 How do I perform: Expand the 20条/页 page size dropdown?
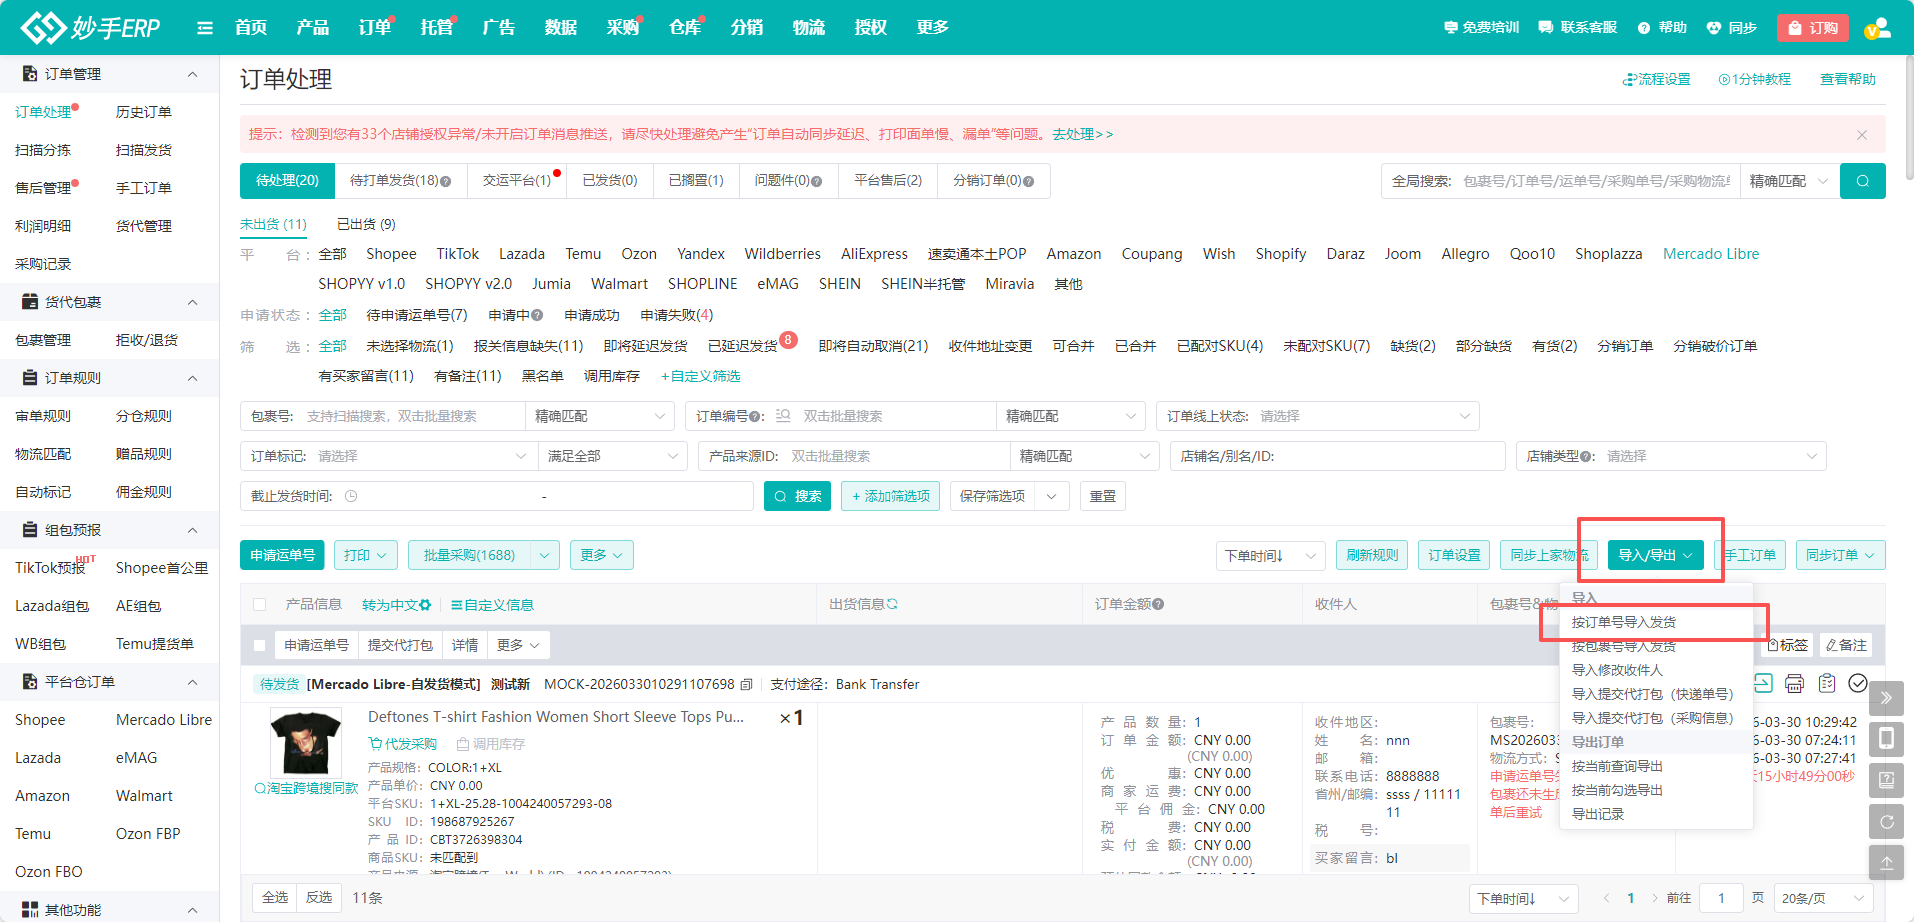tap(1821, 897)
